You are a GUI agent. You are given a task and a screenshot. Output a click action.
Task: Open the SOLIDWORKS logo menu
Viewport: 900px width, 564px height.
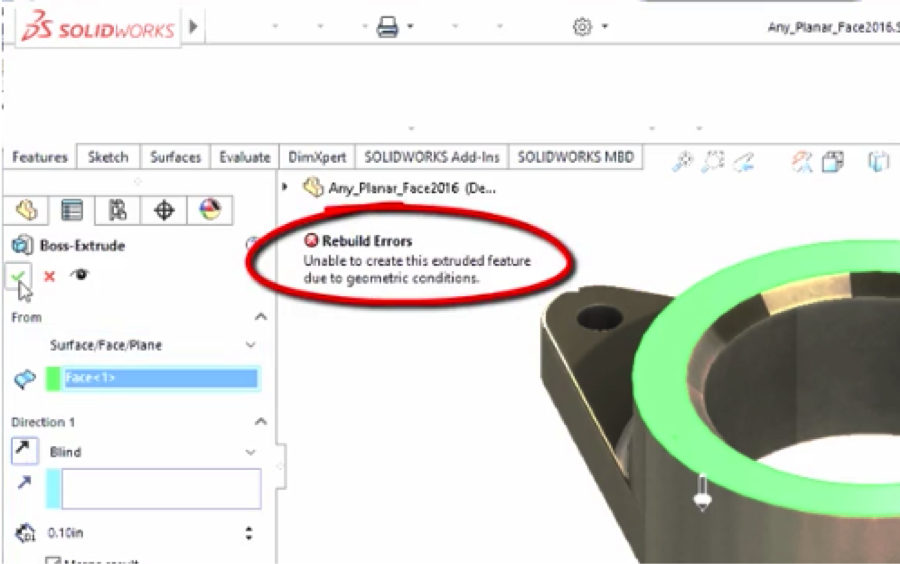pos(98,28)
